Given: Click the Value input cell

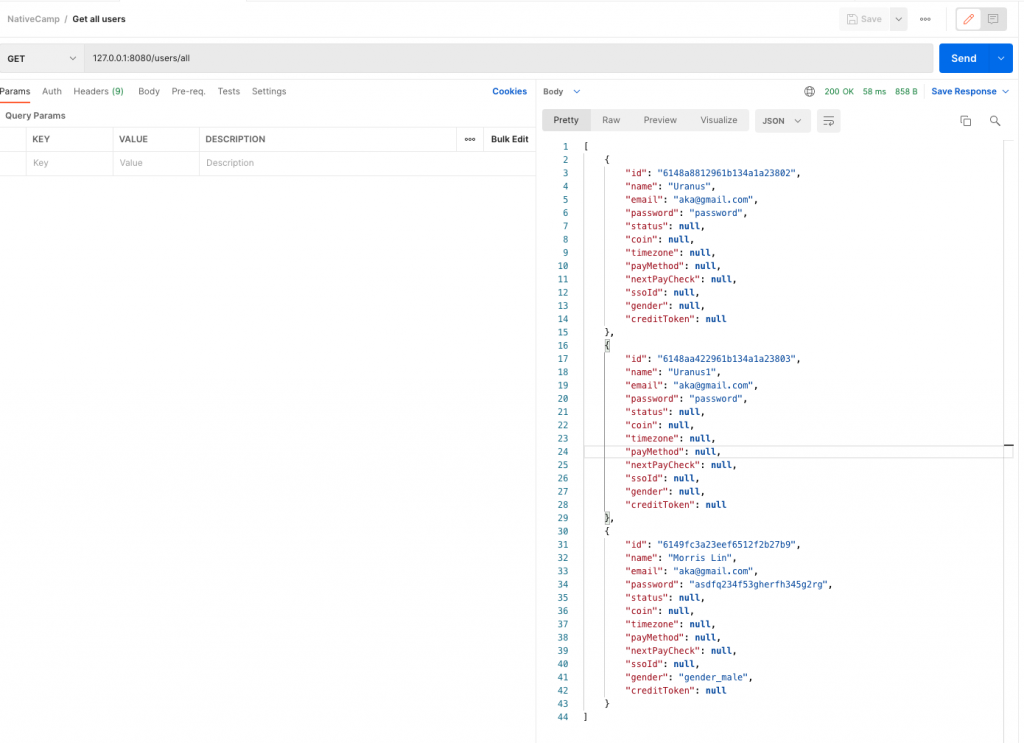Looking at the screenshot, I should pos(156,163).
